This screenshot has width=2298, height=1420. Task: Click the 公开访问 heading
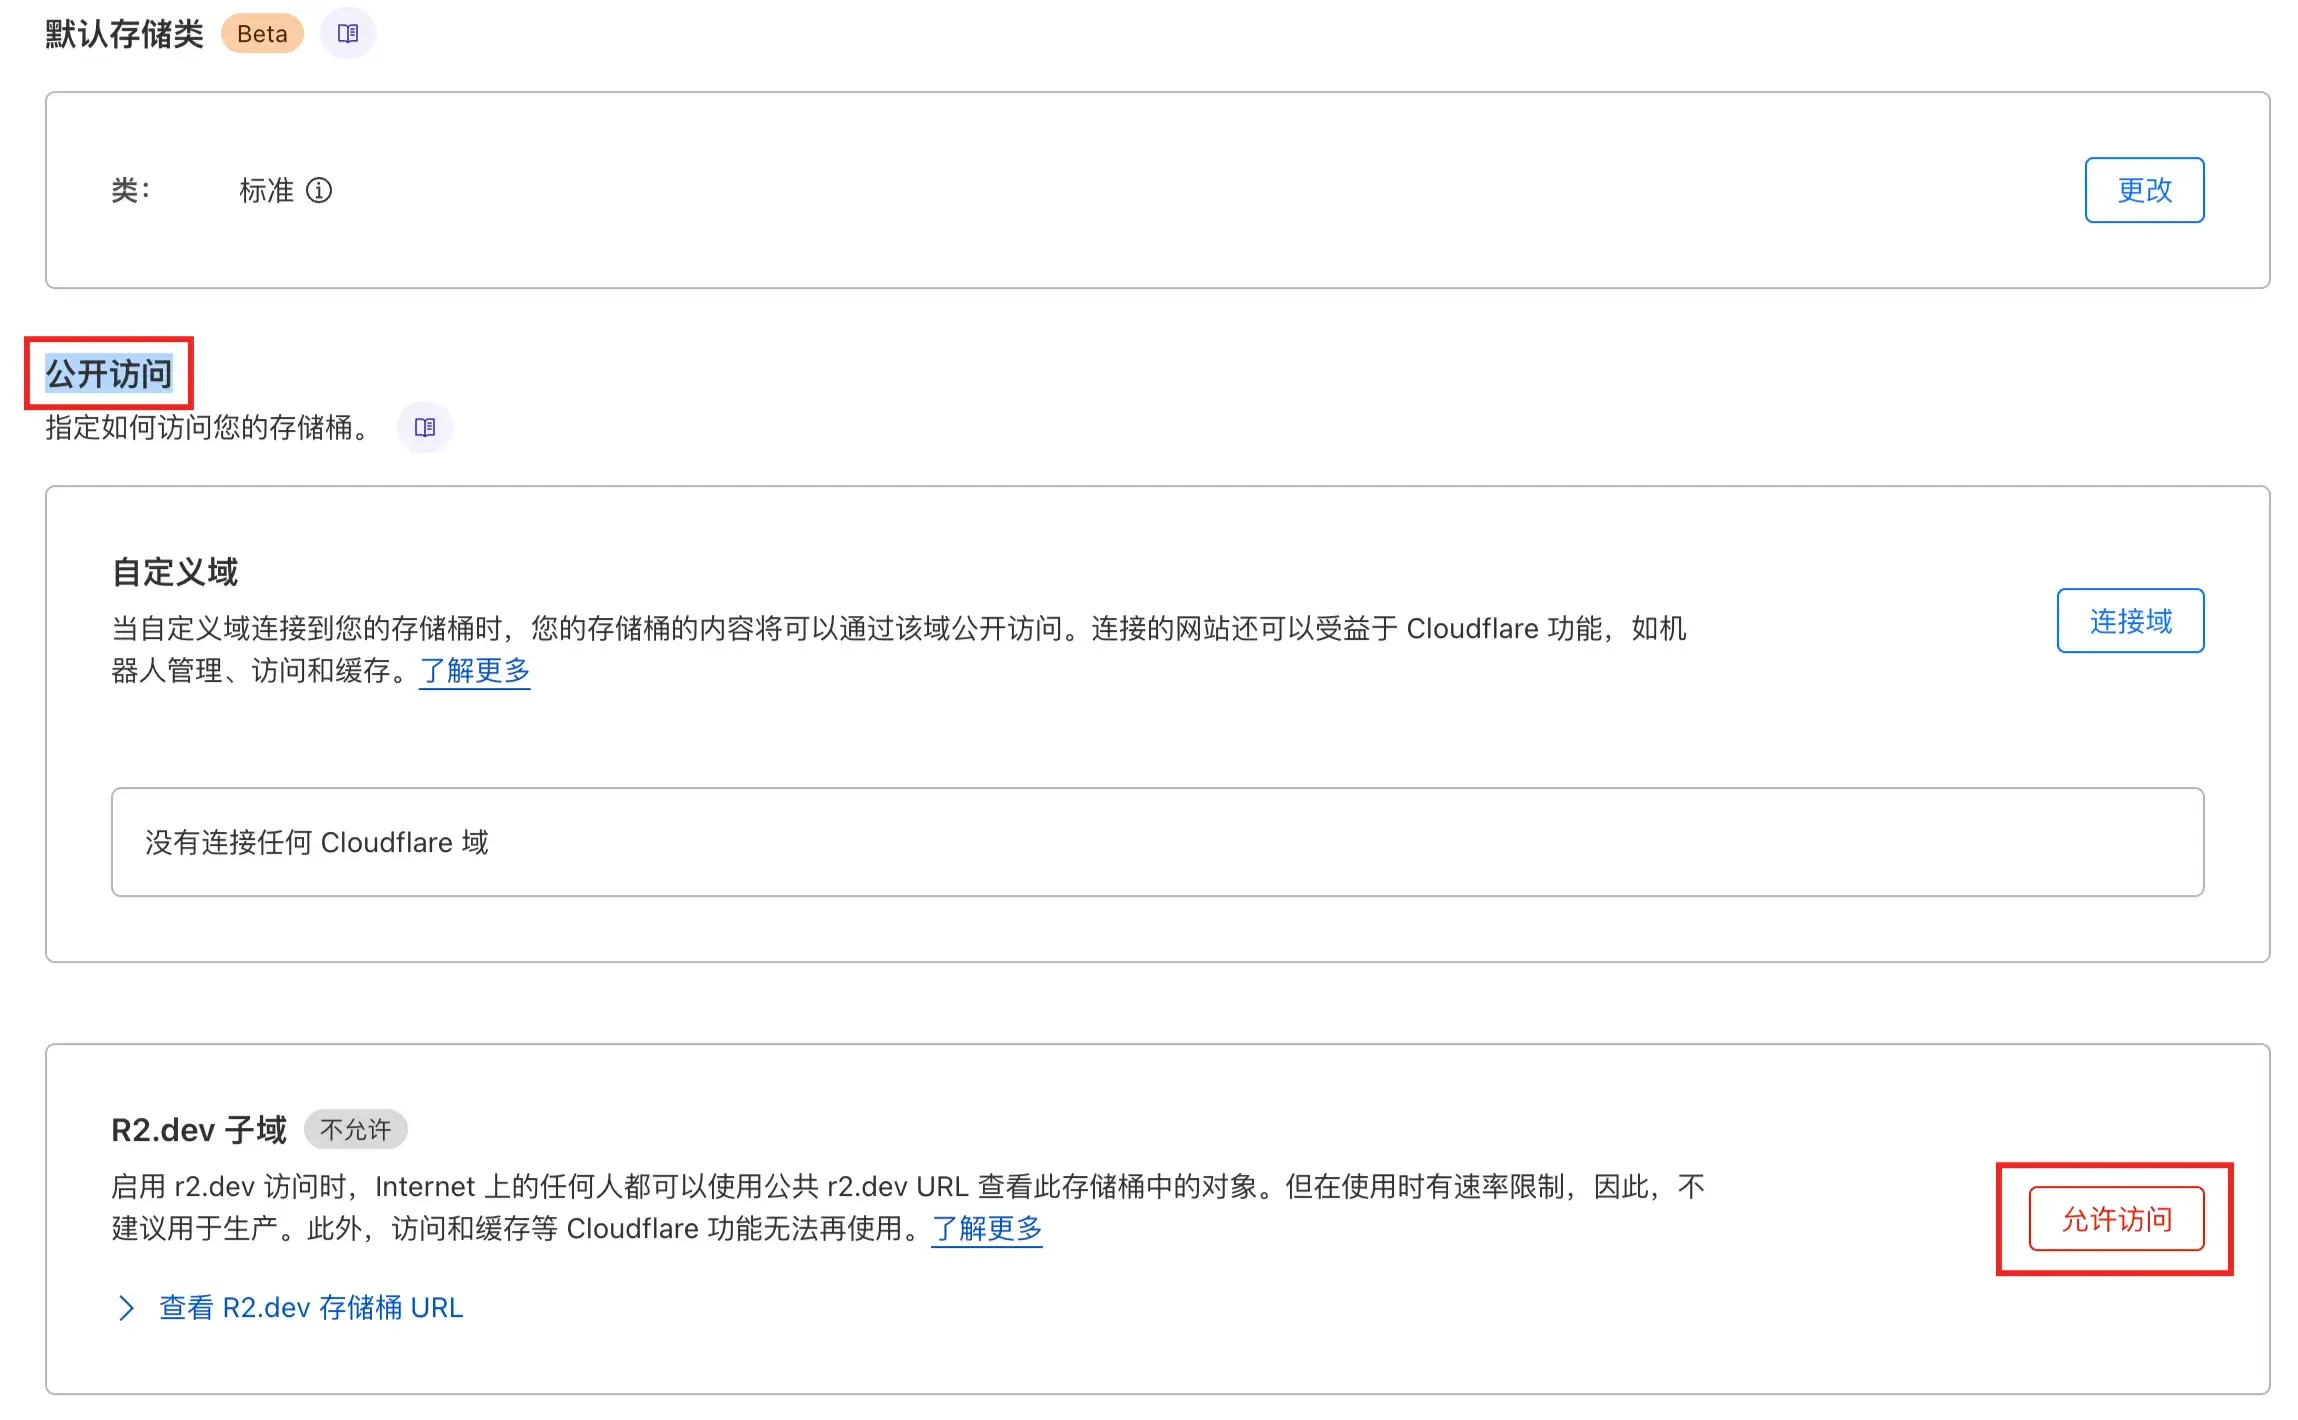[109, 374]
